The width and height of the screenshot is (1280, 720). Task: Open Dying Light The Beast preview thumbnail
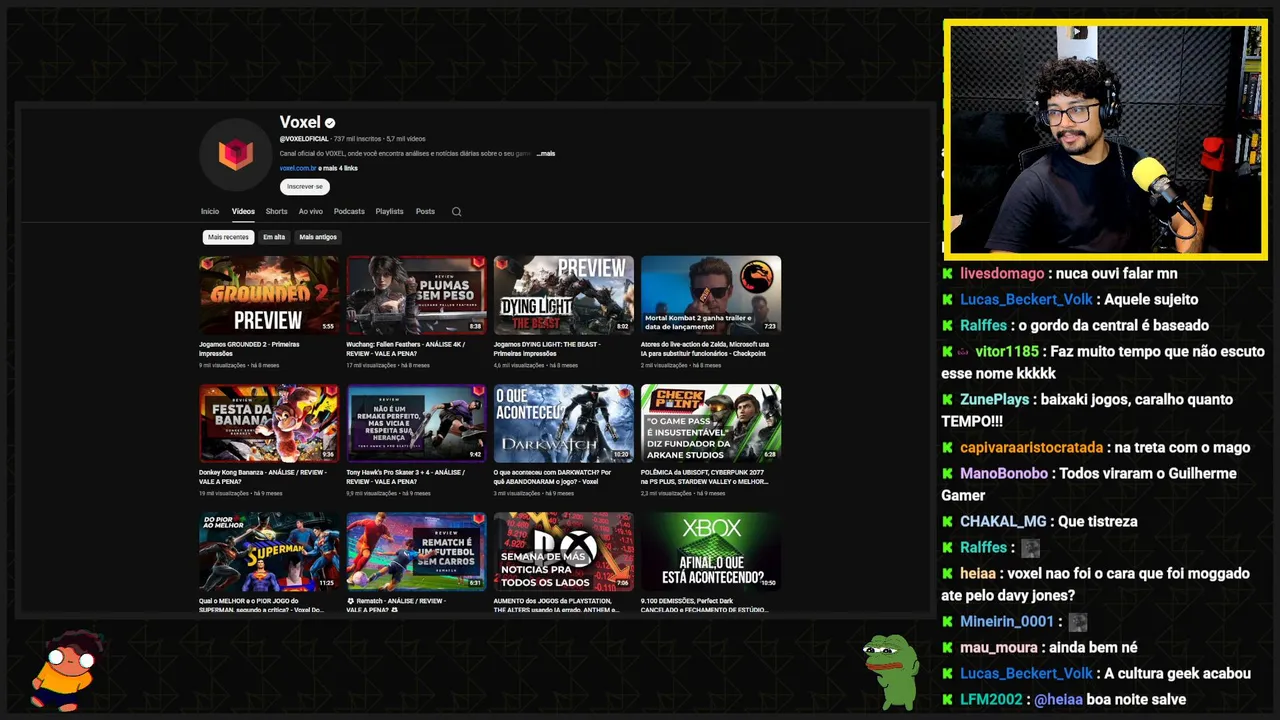563,295
